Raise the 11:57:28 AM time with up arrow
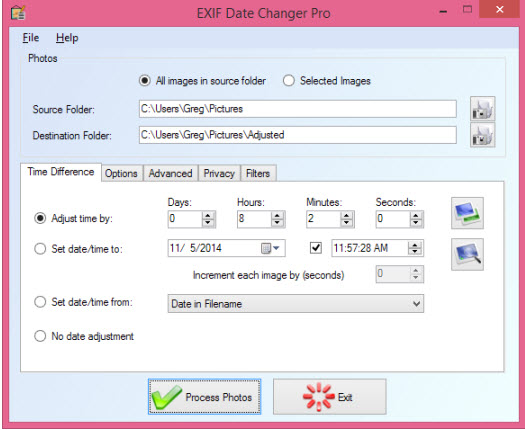Image resolution: width=525 pixels, height=430 pixels. pyautogui.click(x=415, y=245)
